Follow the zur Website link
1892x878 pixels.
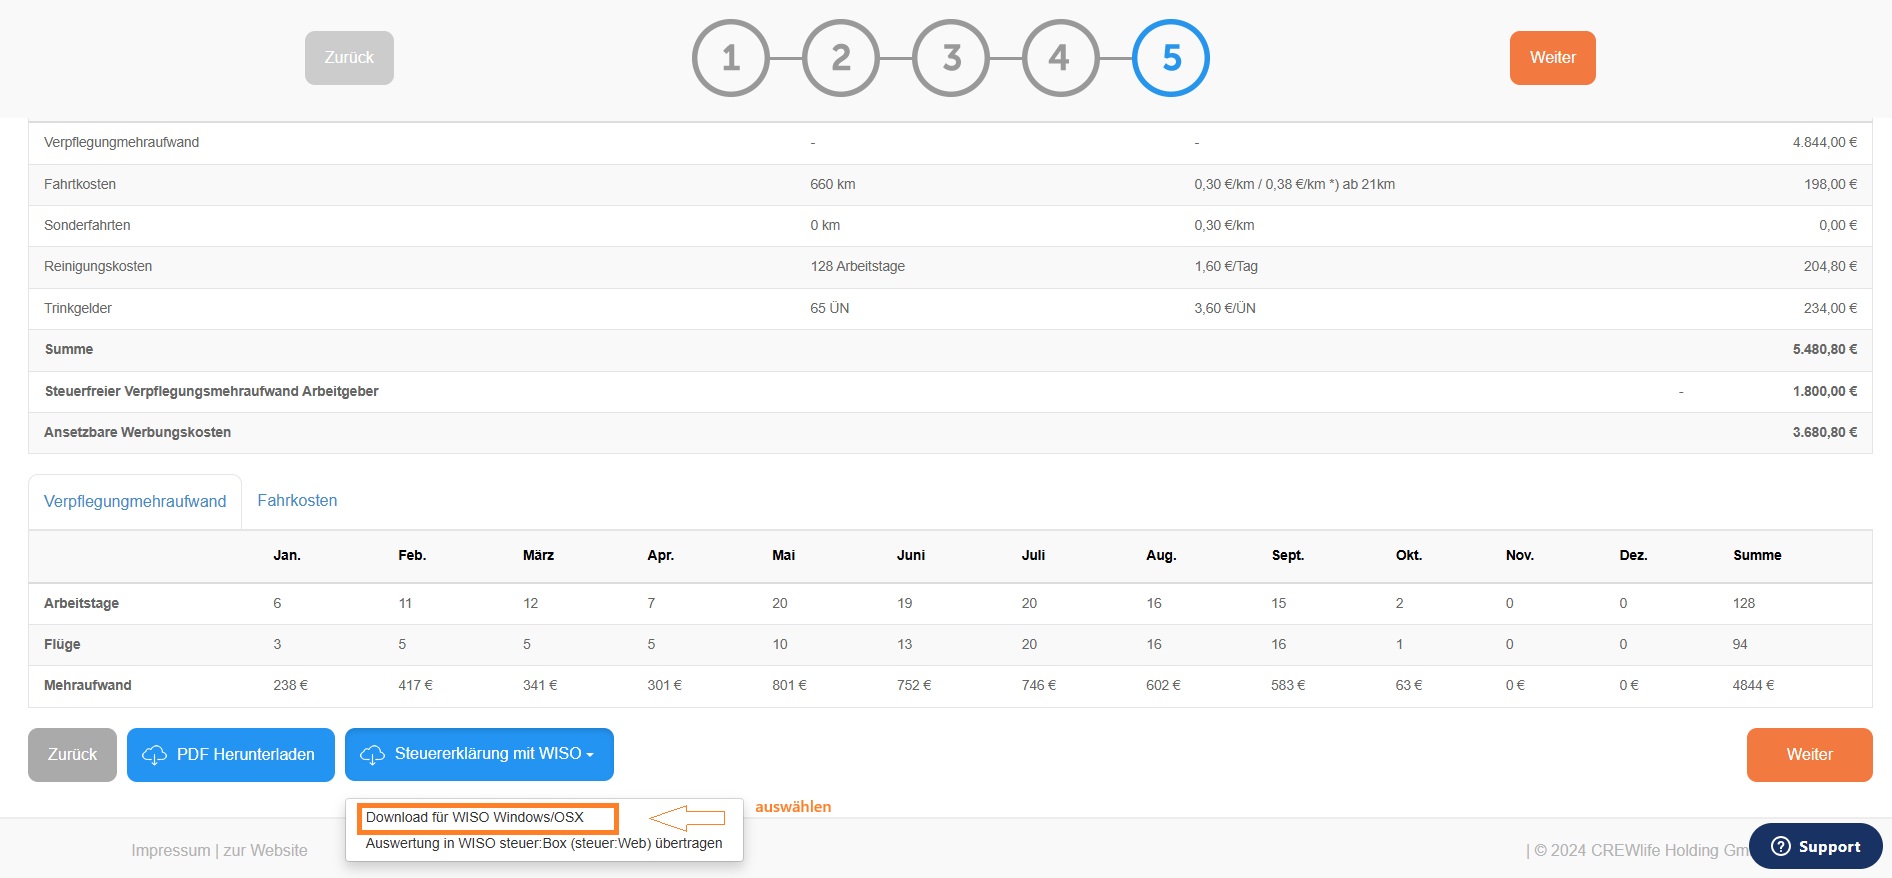tap(265, 850)
